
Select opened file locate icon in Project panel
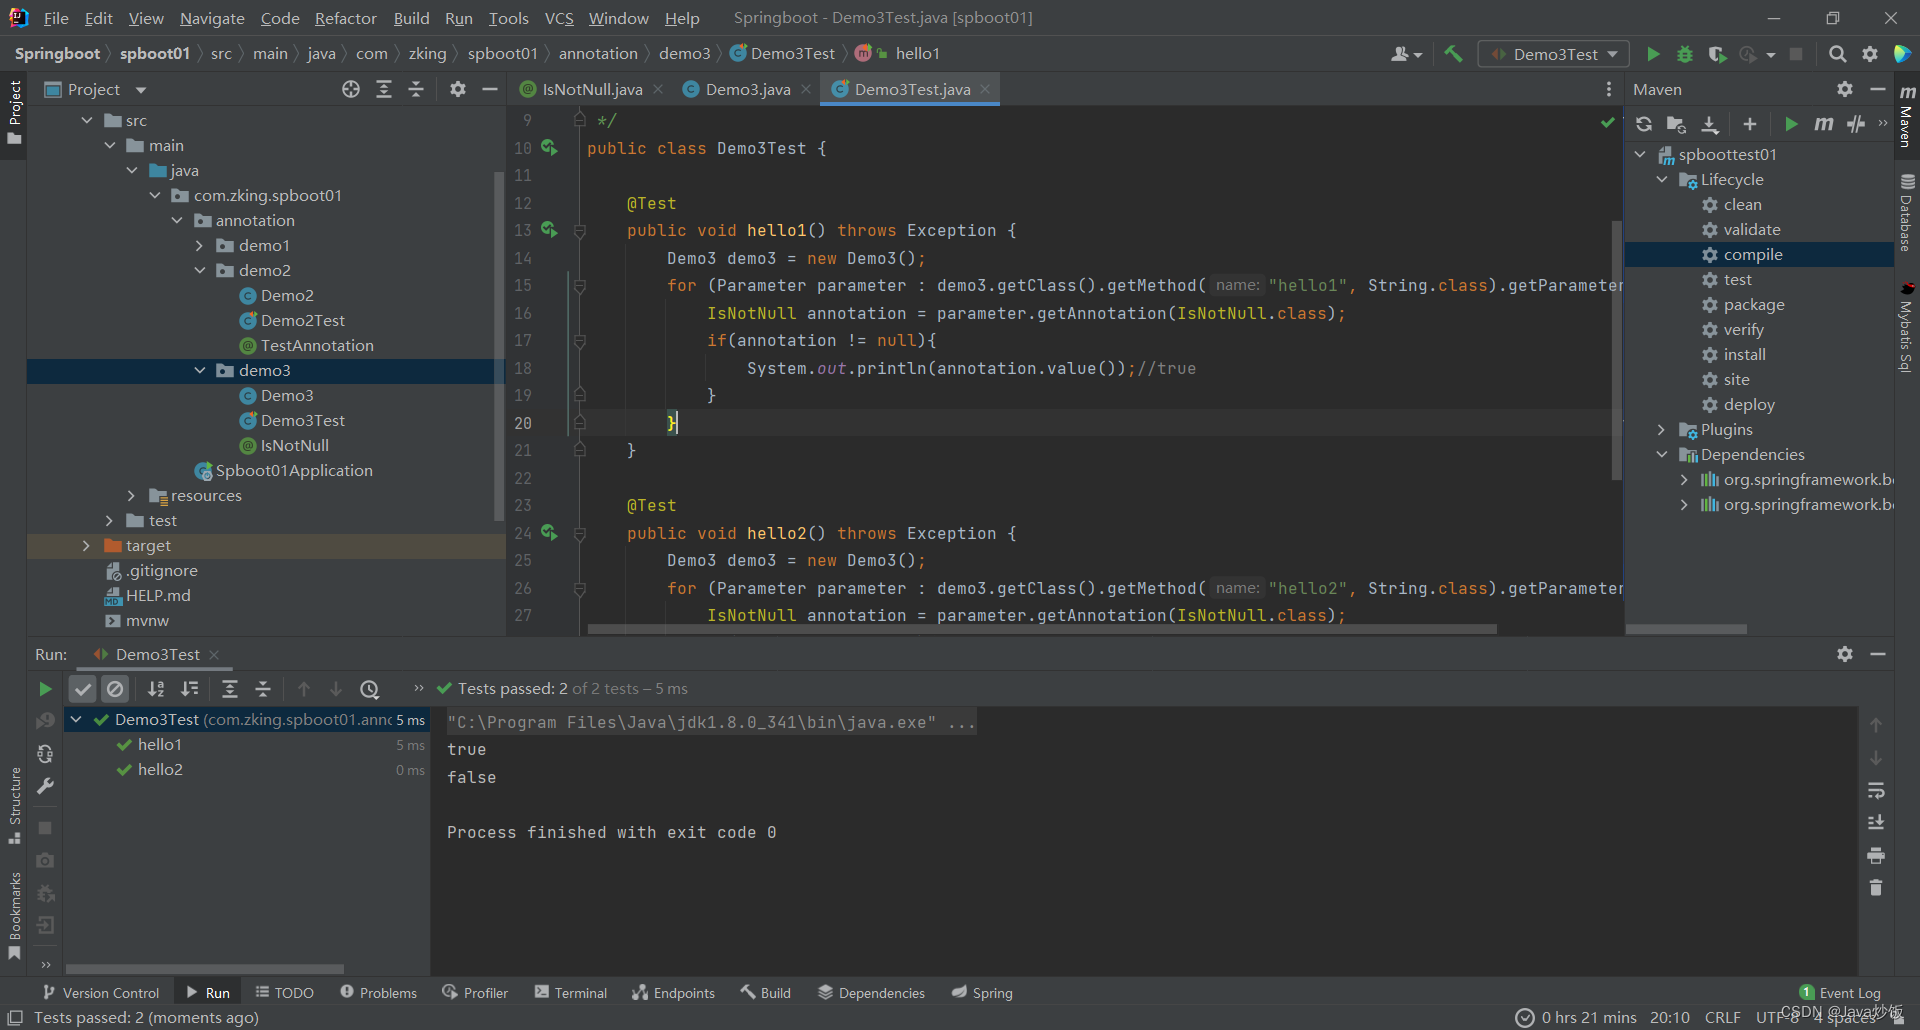tap(351, 89)
